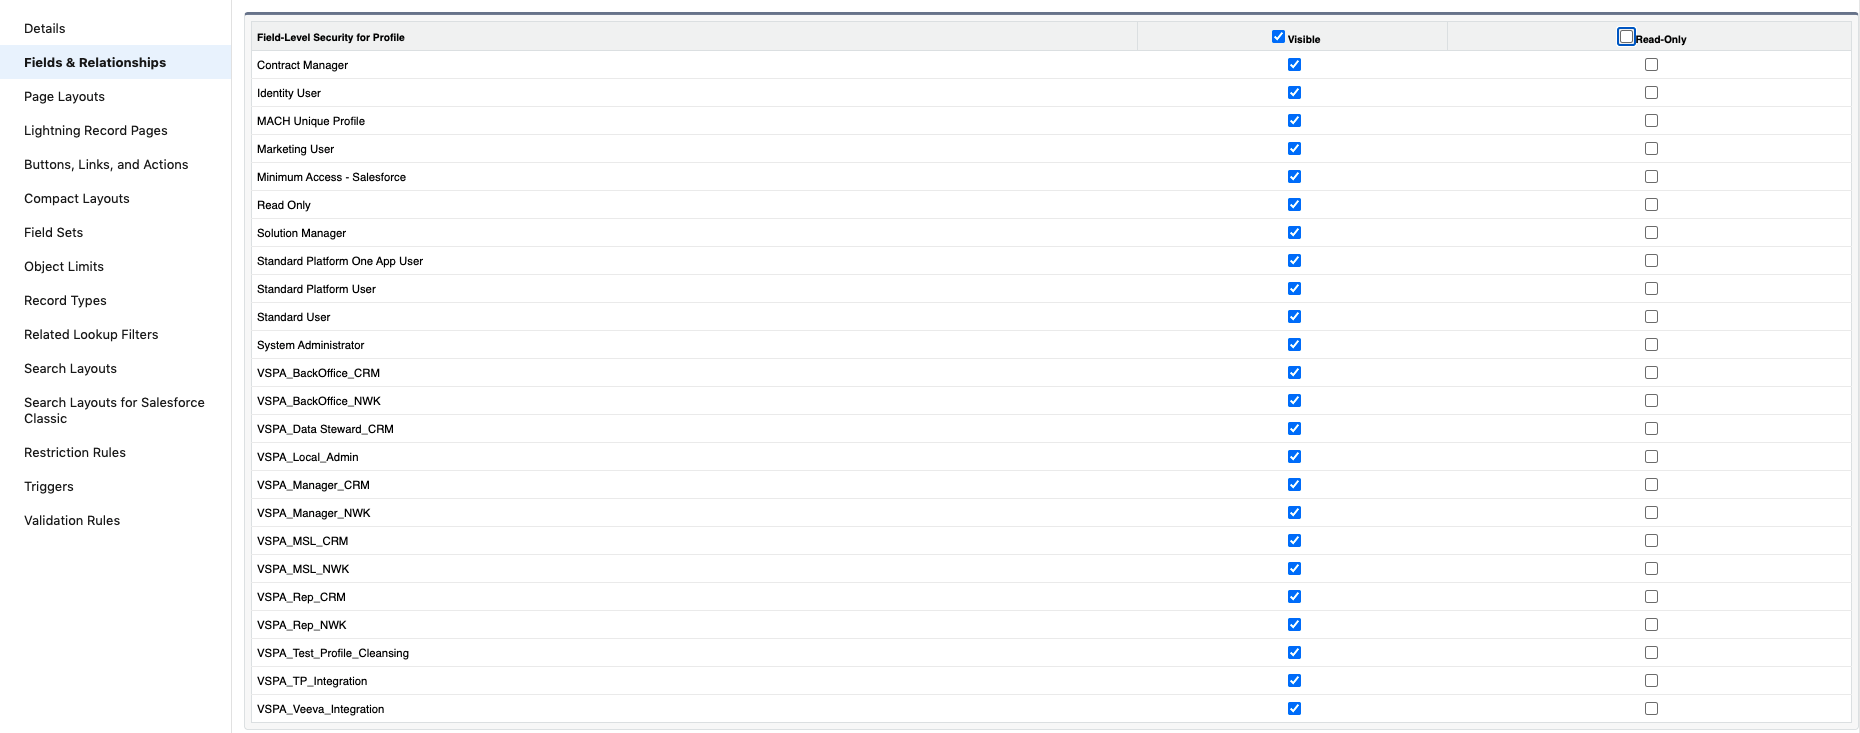The height and width of the screenshot is (733, 1860).
Task: Open Buttons, Links, and Actions
Action: (106, 164)
